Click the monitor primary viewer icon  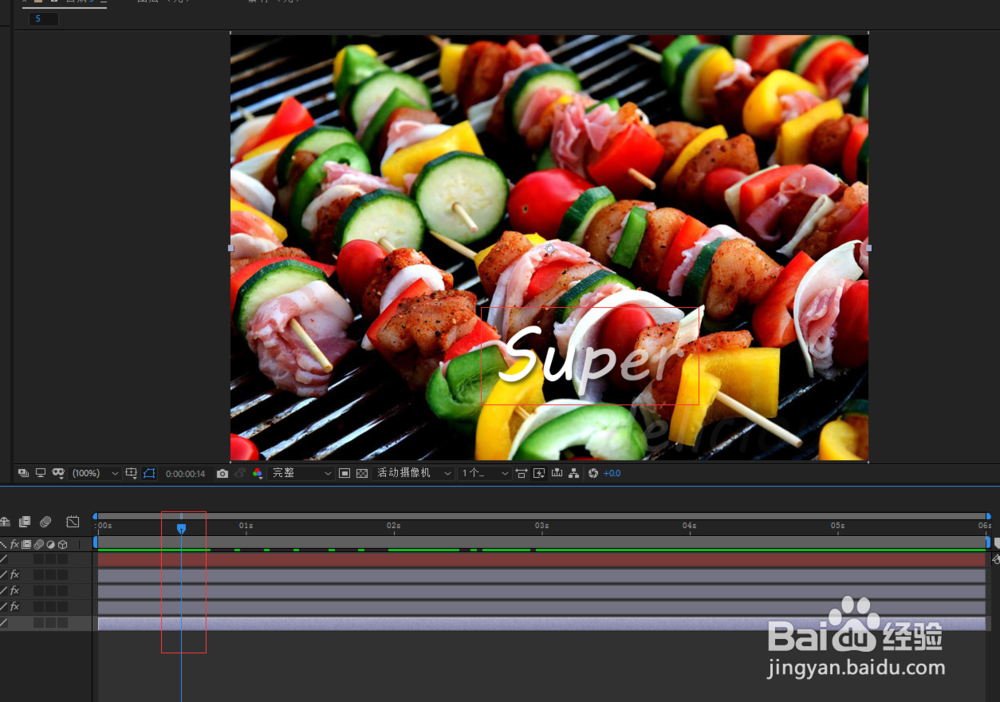click(x=41, y=473)
